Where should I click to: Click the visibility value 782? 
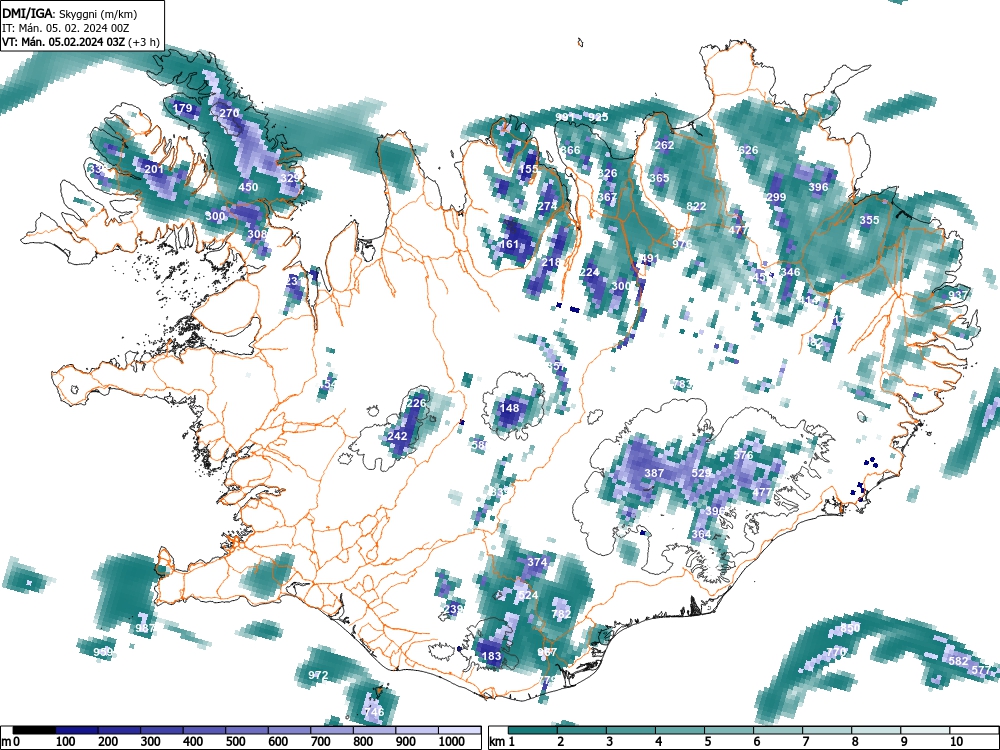click(x=561, y=614)
